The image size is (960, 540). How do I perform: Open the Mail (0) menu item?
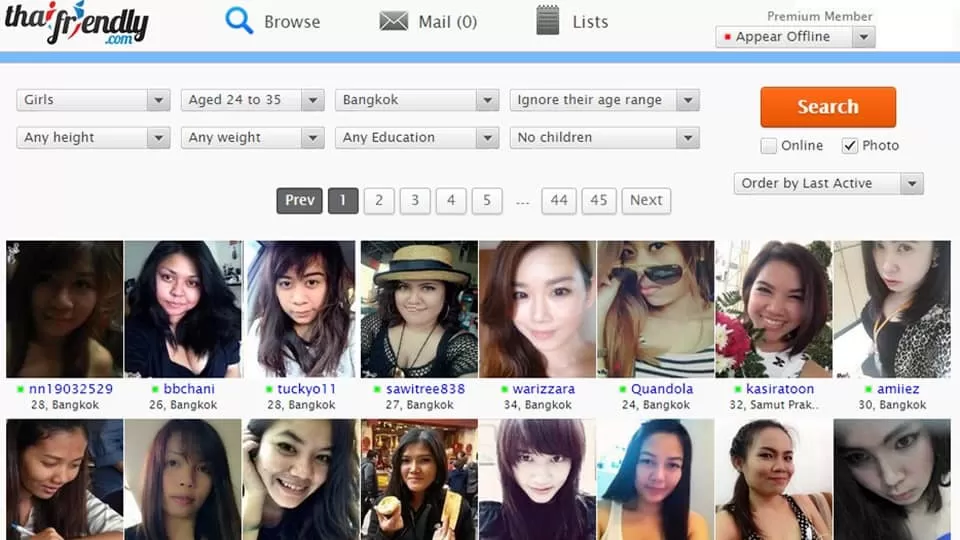(x=446, y=22)
